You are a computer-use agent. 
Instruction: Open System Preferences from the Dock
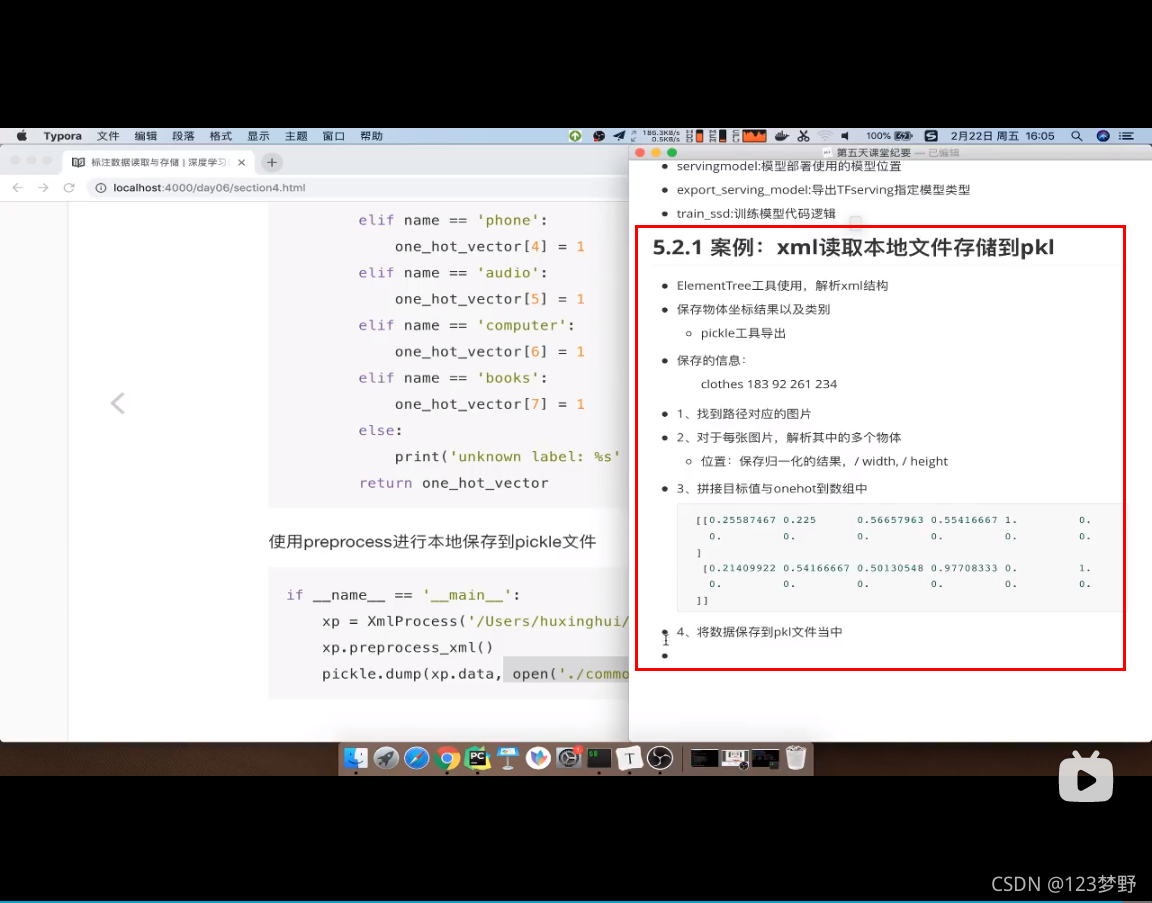coord(569,758)
